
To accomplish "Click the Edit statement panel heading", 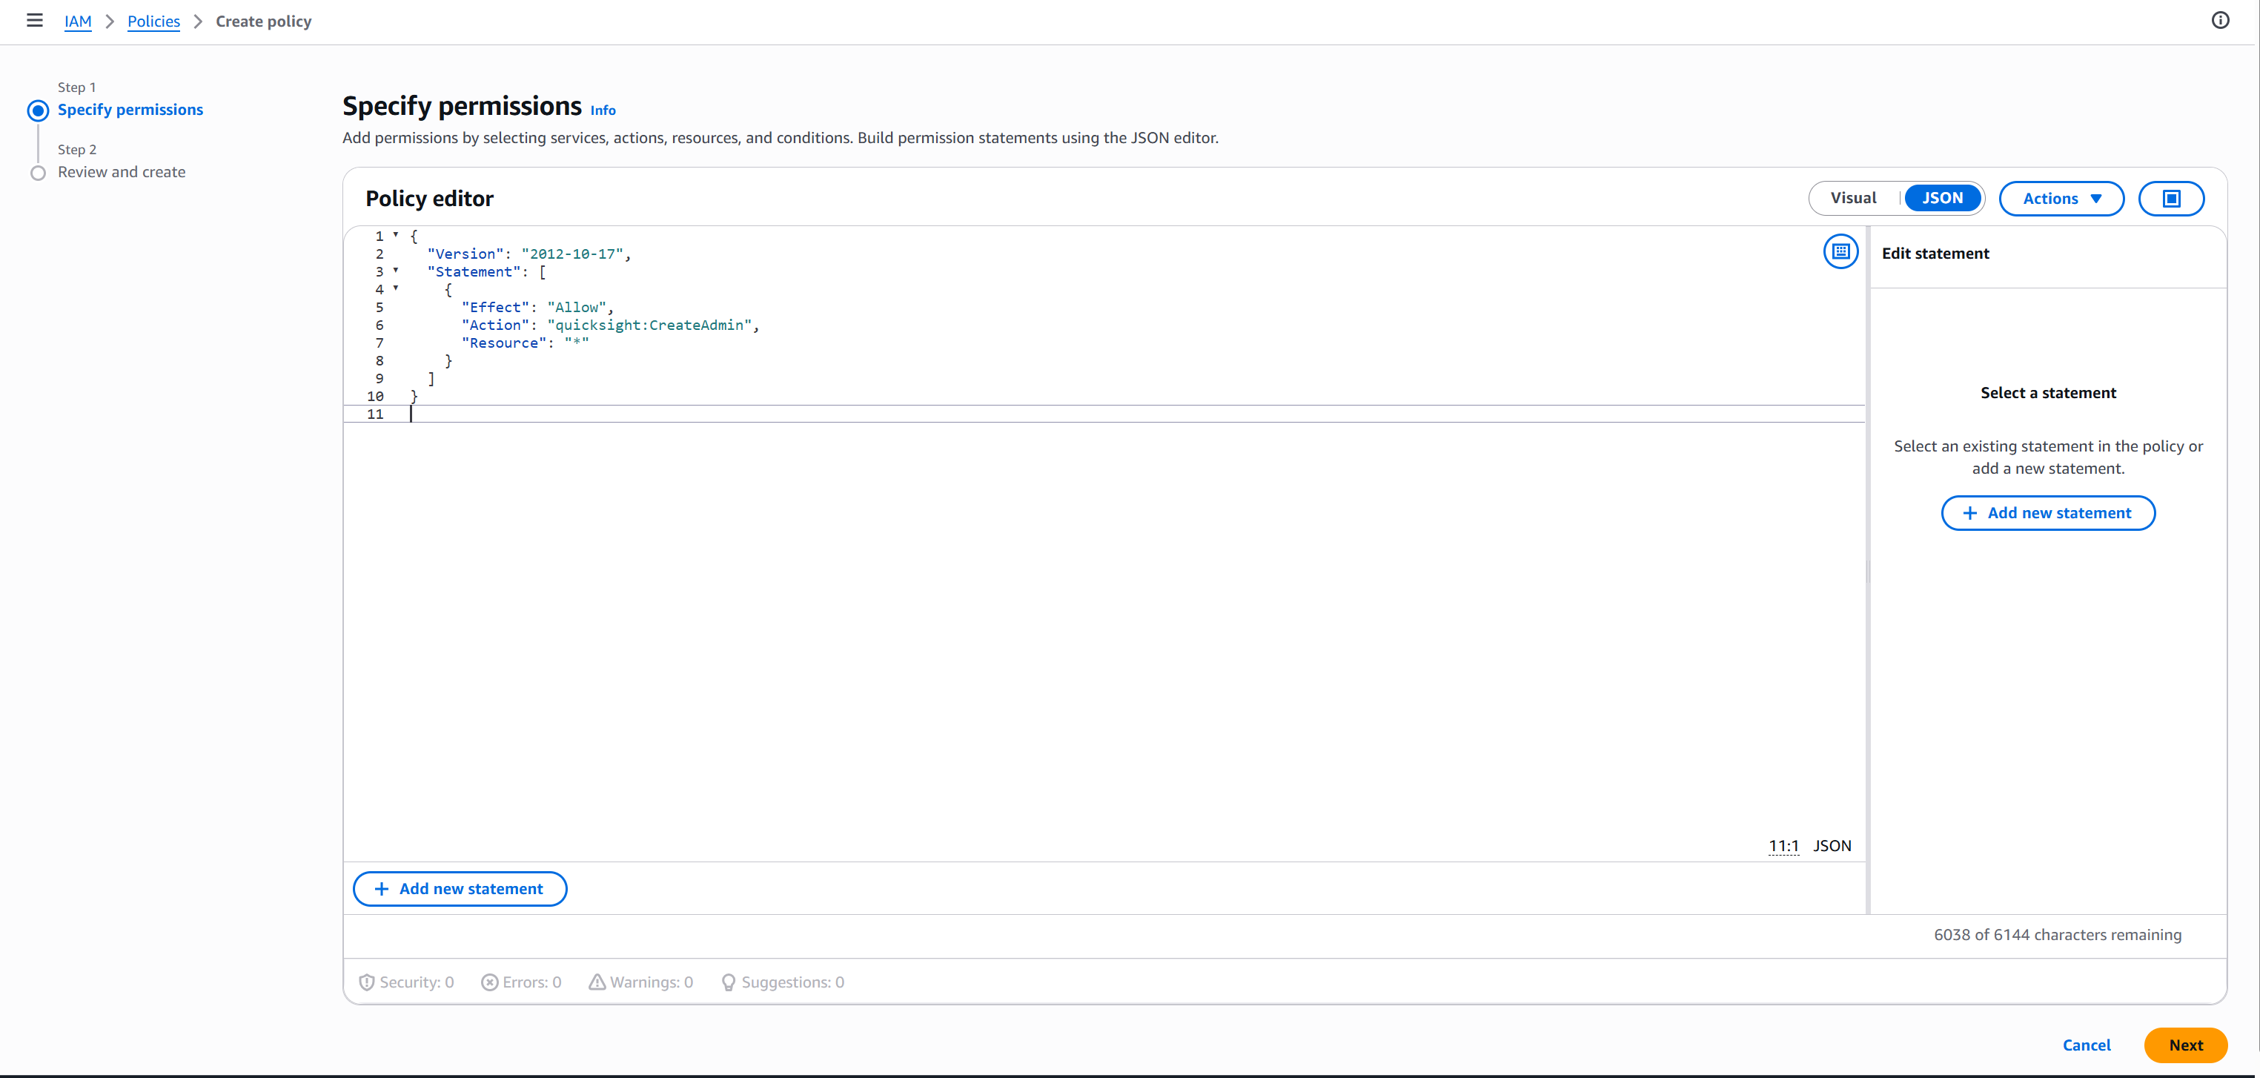I will [1935, 253].
